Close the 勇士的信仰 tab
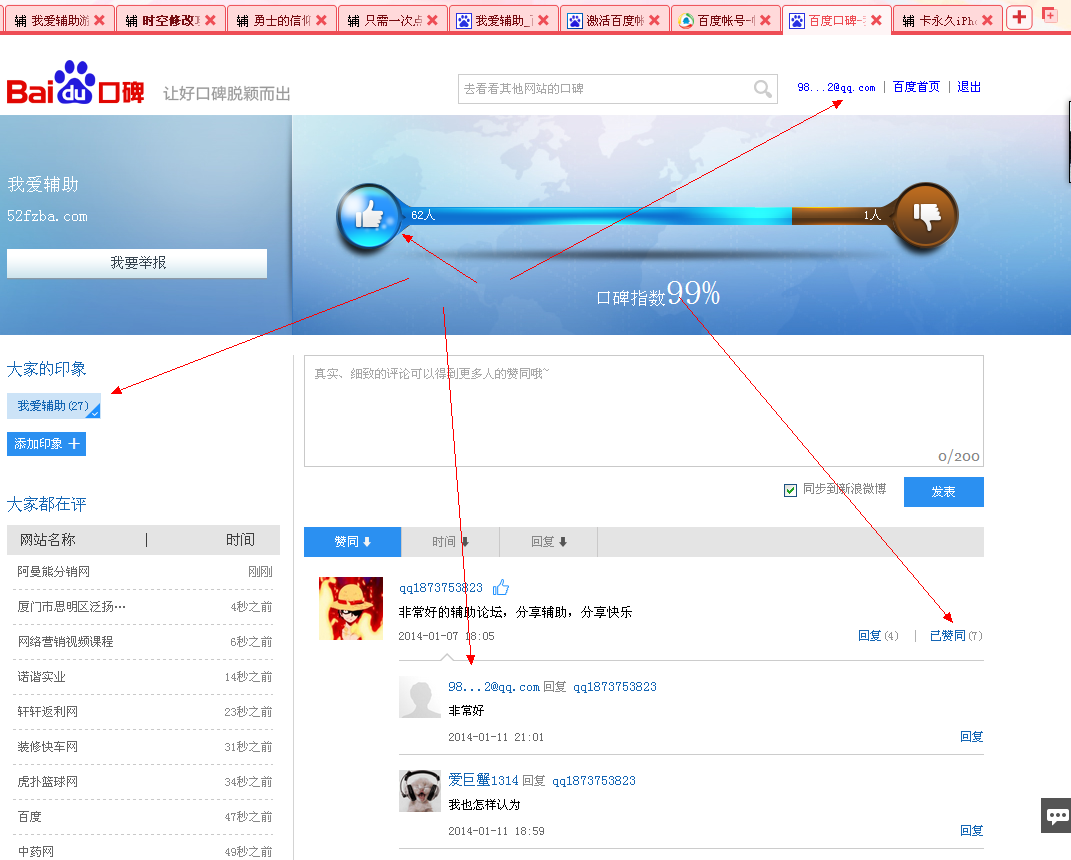 click(x=321, y=20)
